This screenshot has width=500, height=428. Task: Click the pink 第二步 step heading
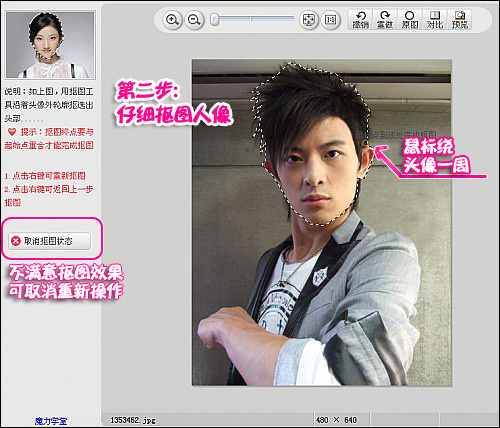pyautogui.click(x=148, y=91)
